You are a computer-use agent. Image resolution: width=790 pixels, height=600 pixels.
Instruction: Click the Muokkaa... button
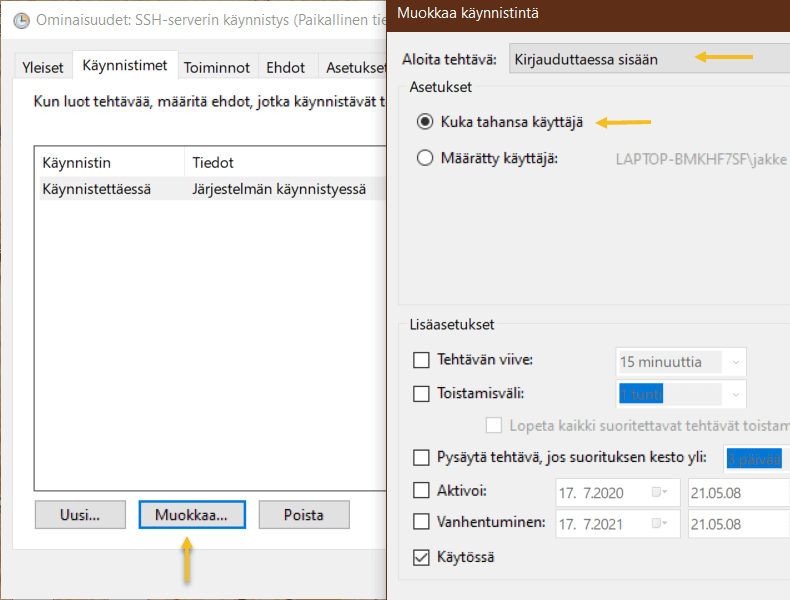191,515
